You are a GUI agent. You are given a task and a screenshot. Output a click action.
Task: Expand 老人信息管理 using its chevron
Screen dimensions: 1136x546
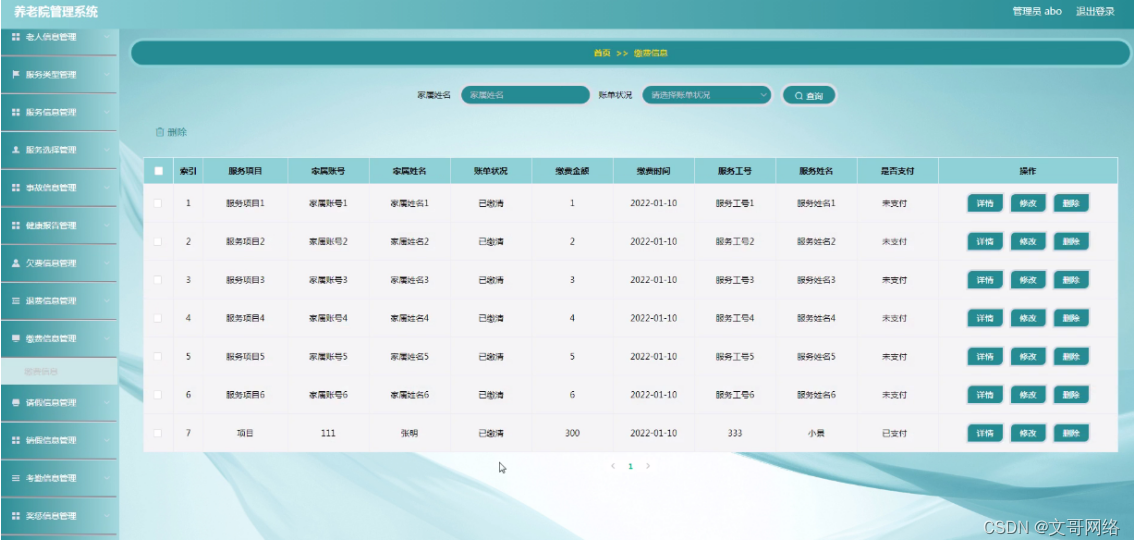106,37
